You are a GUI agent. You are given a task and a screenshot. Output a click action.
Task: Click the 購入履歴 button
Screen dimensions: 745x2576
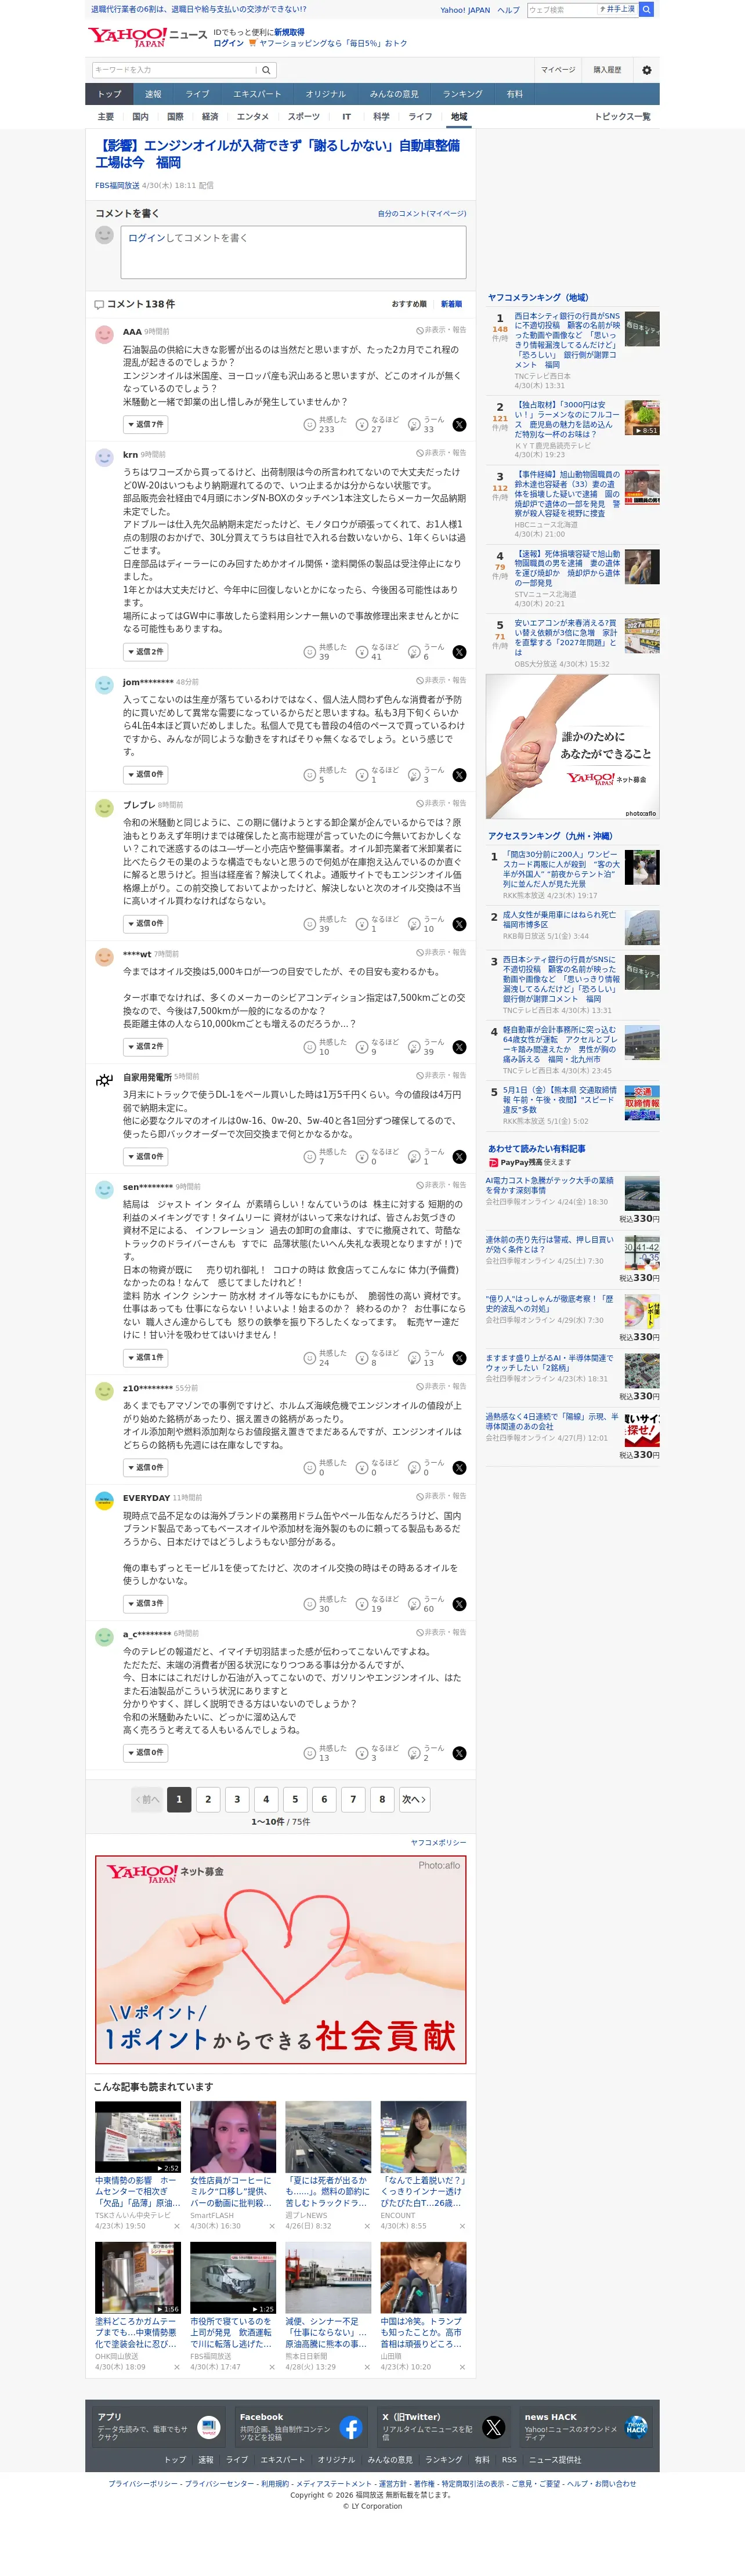click(607, 70)
